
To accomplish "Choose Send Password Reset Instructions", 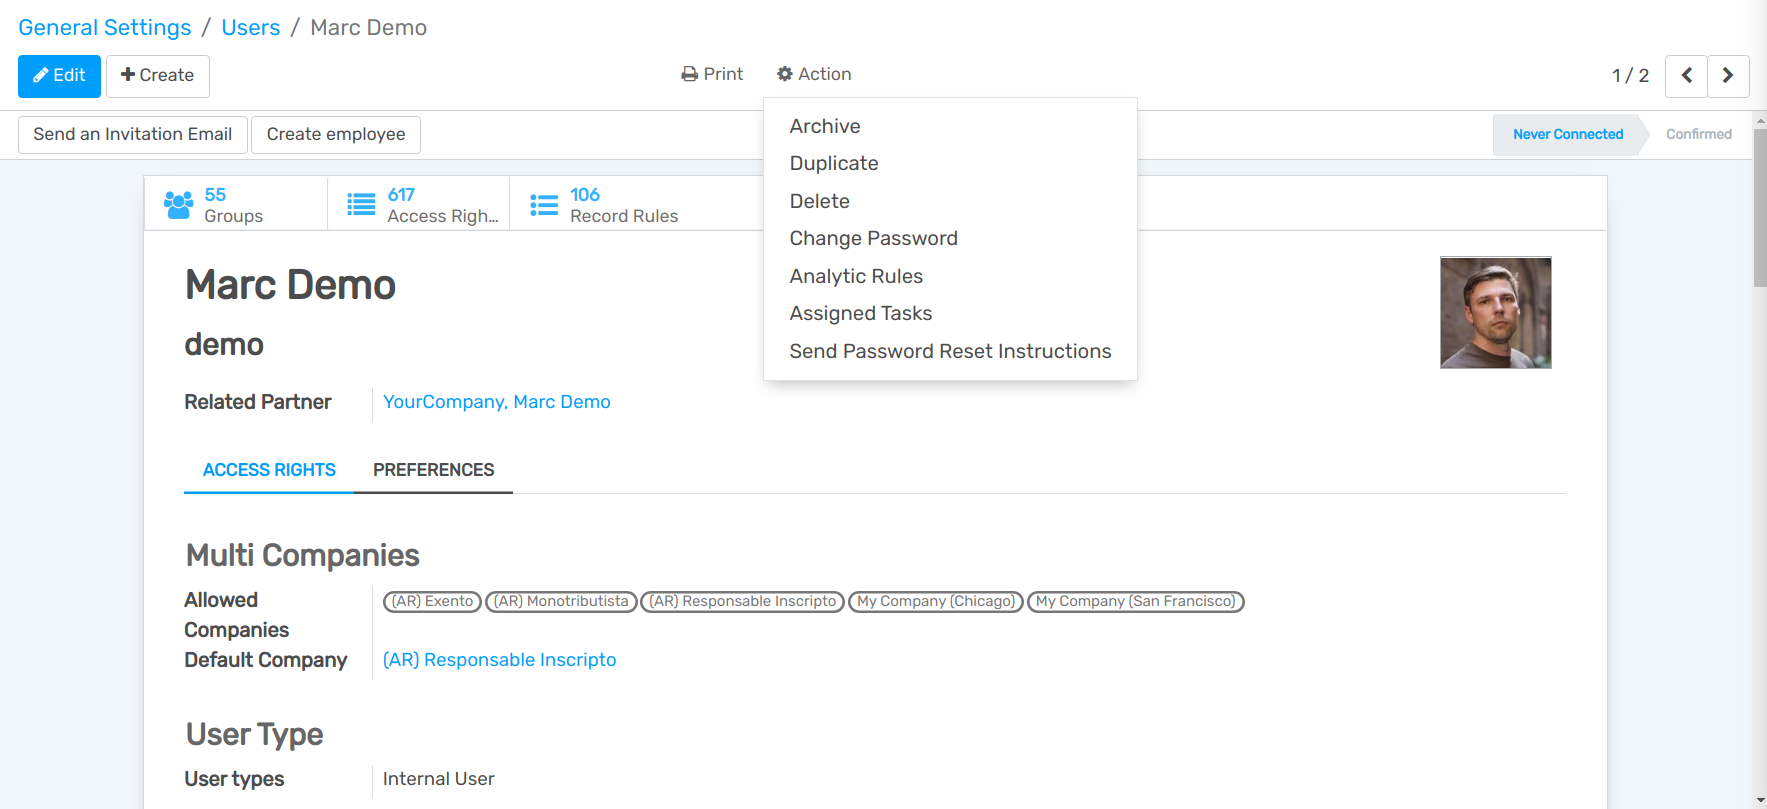I will click(x=950, y=351).
